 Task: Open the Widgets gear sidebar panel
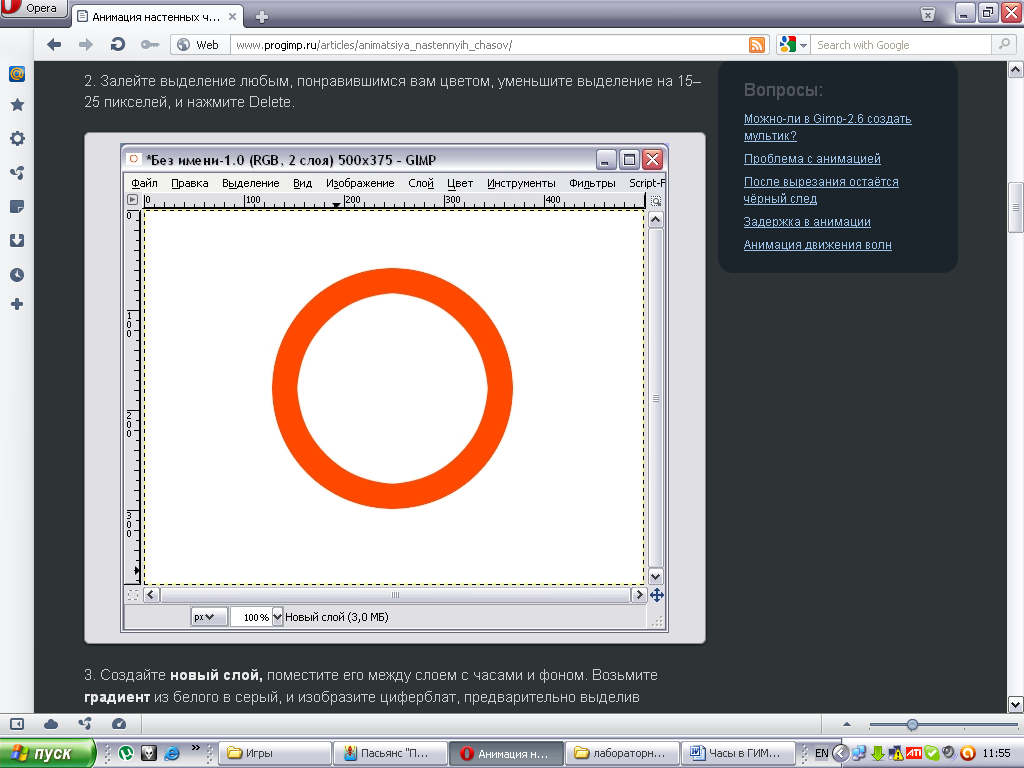[18, 138]
